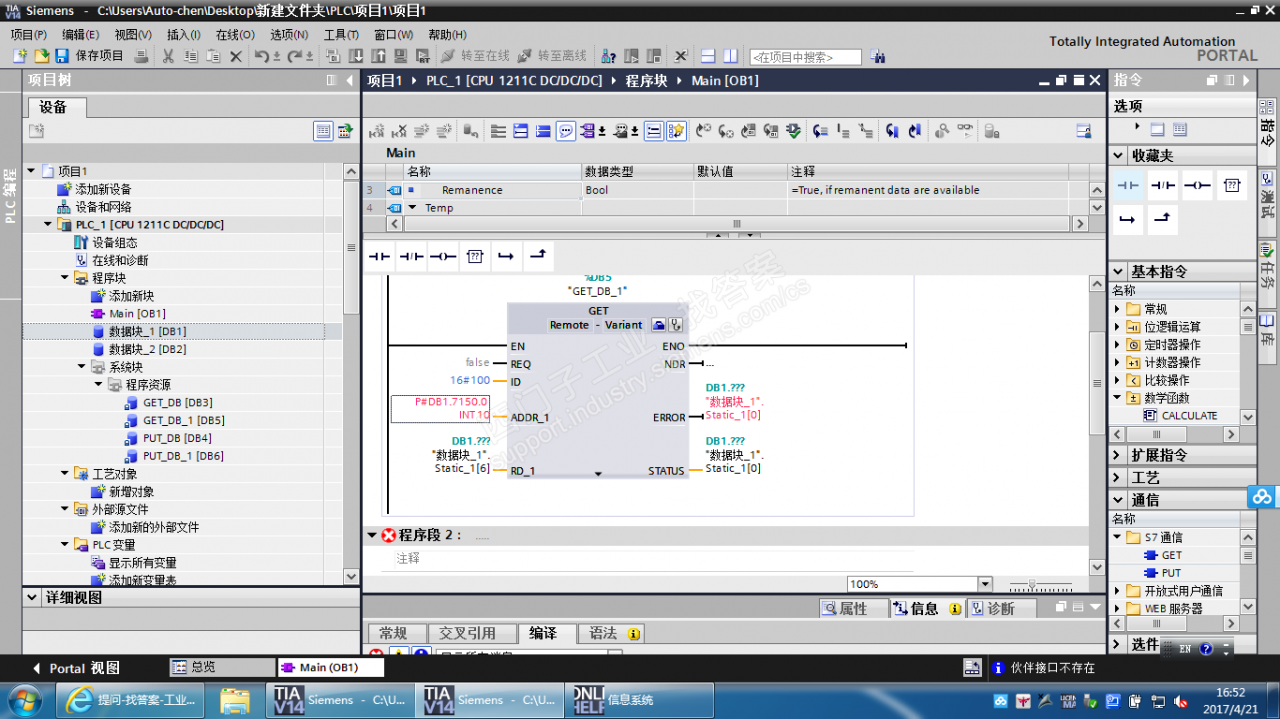Screen dimensions: 1280x719
Task: Collapse network 2 header triangle
Action: click(372, 535)
